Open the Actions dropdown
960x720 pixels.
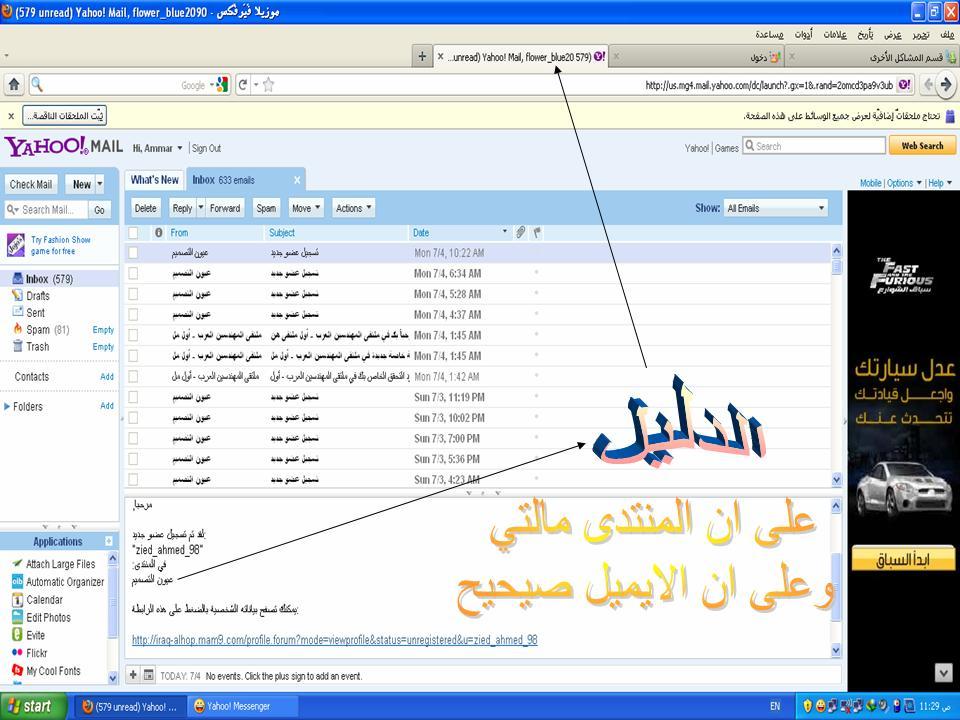click(x=353, y=208)
